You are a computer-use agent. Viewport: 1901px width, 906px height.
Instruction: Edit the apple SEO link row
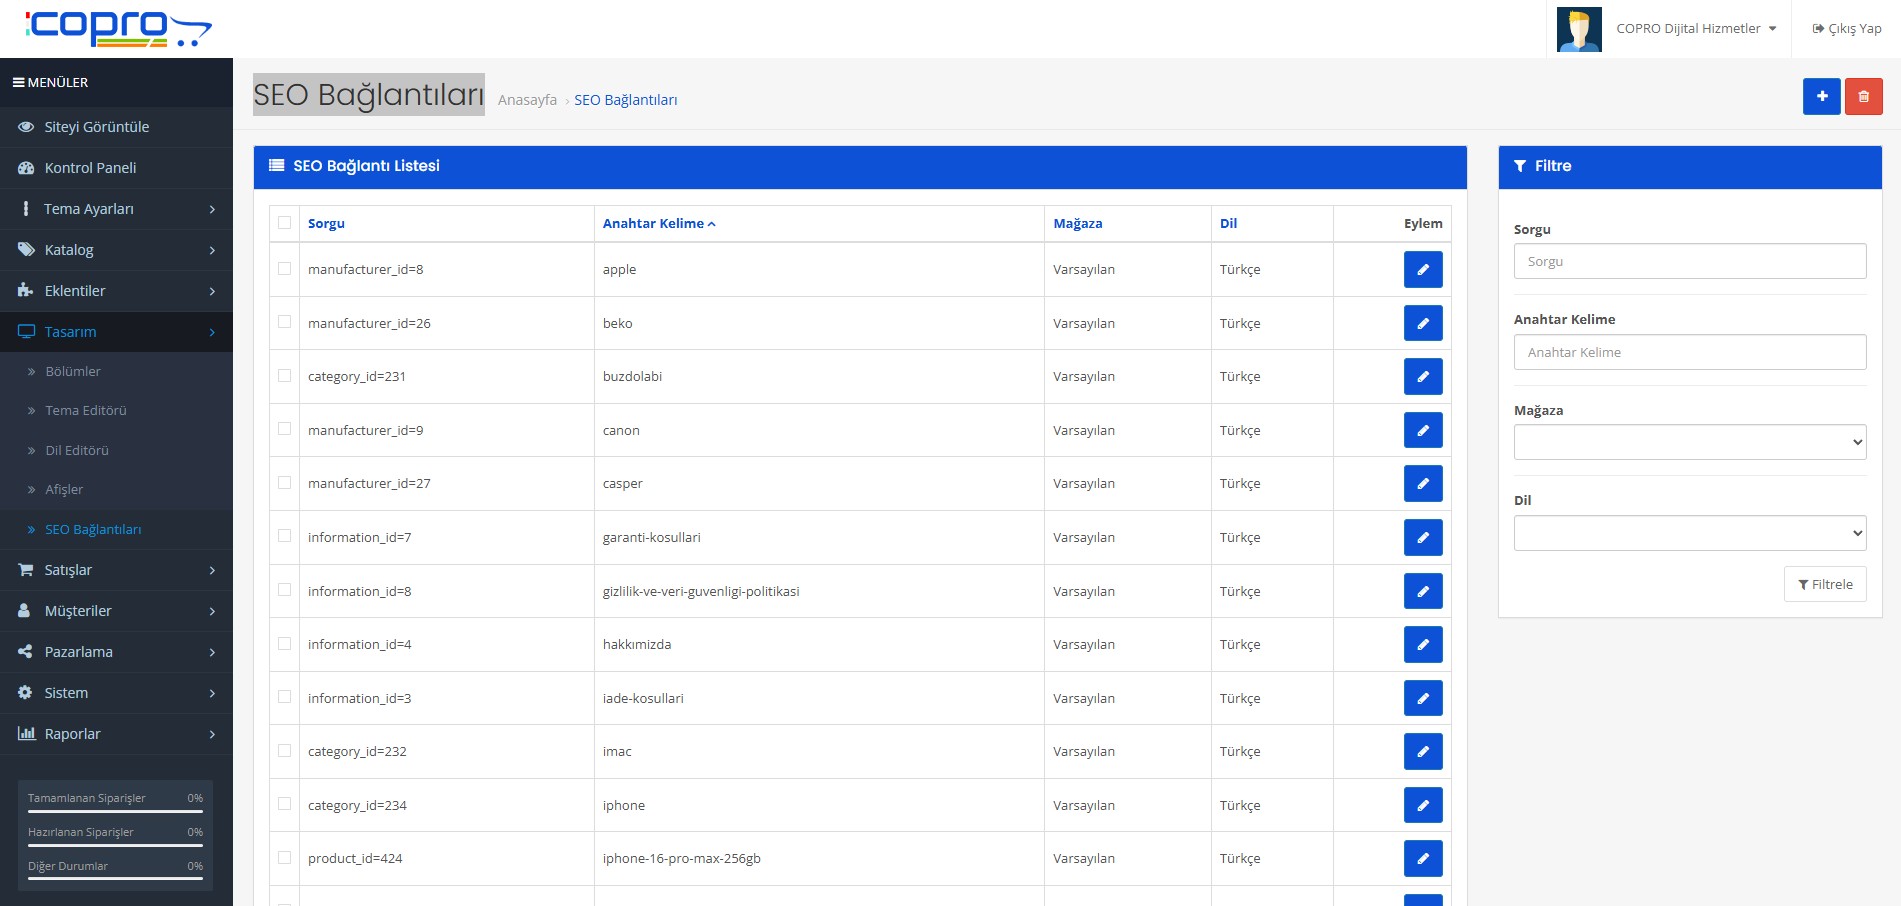(x=1422, y=270)
